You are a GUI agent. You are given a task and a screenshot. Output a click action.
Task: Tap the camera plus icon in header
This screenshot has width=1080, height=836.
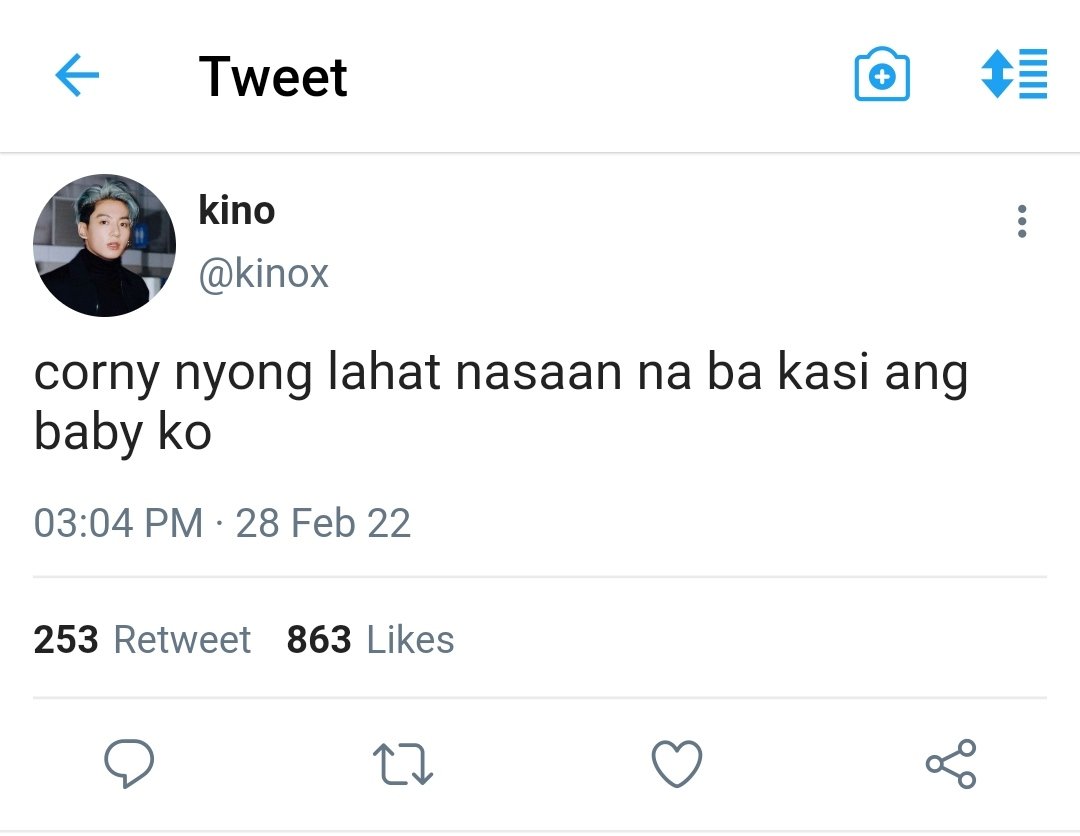pos(882,74)
